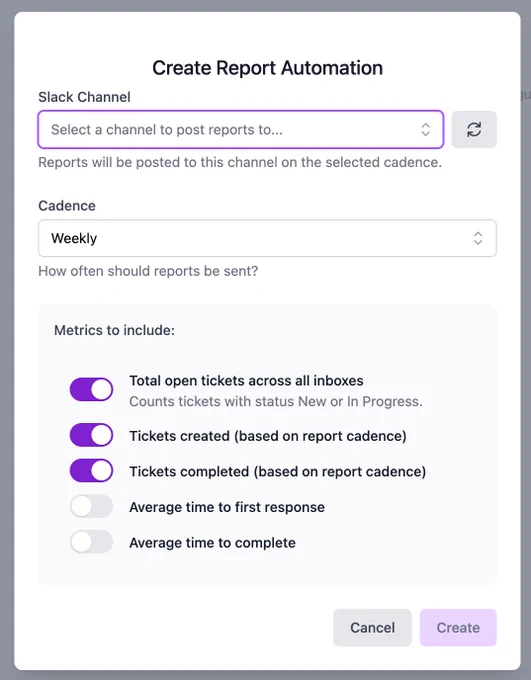Enable Average time to complete toggle
Screen dimensions: 531x680
point(92,542)
